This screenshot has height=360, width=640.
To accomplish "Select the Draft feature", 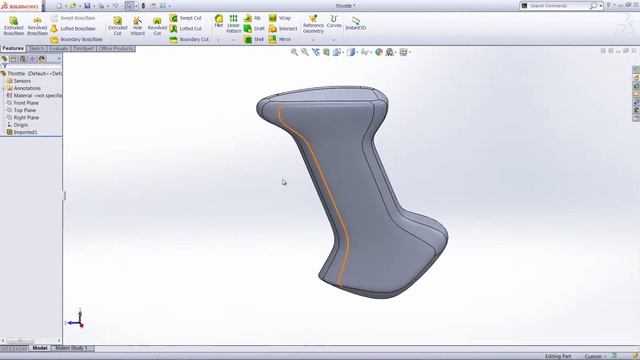I will 254,29.
